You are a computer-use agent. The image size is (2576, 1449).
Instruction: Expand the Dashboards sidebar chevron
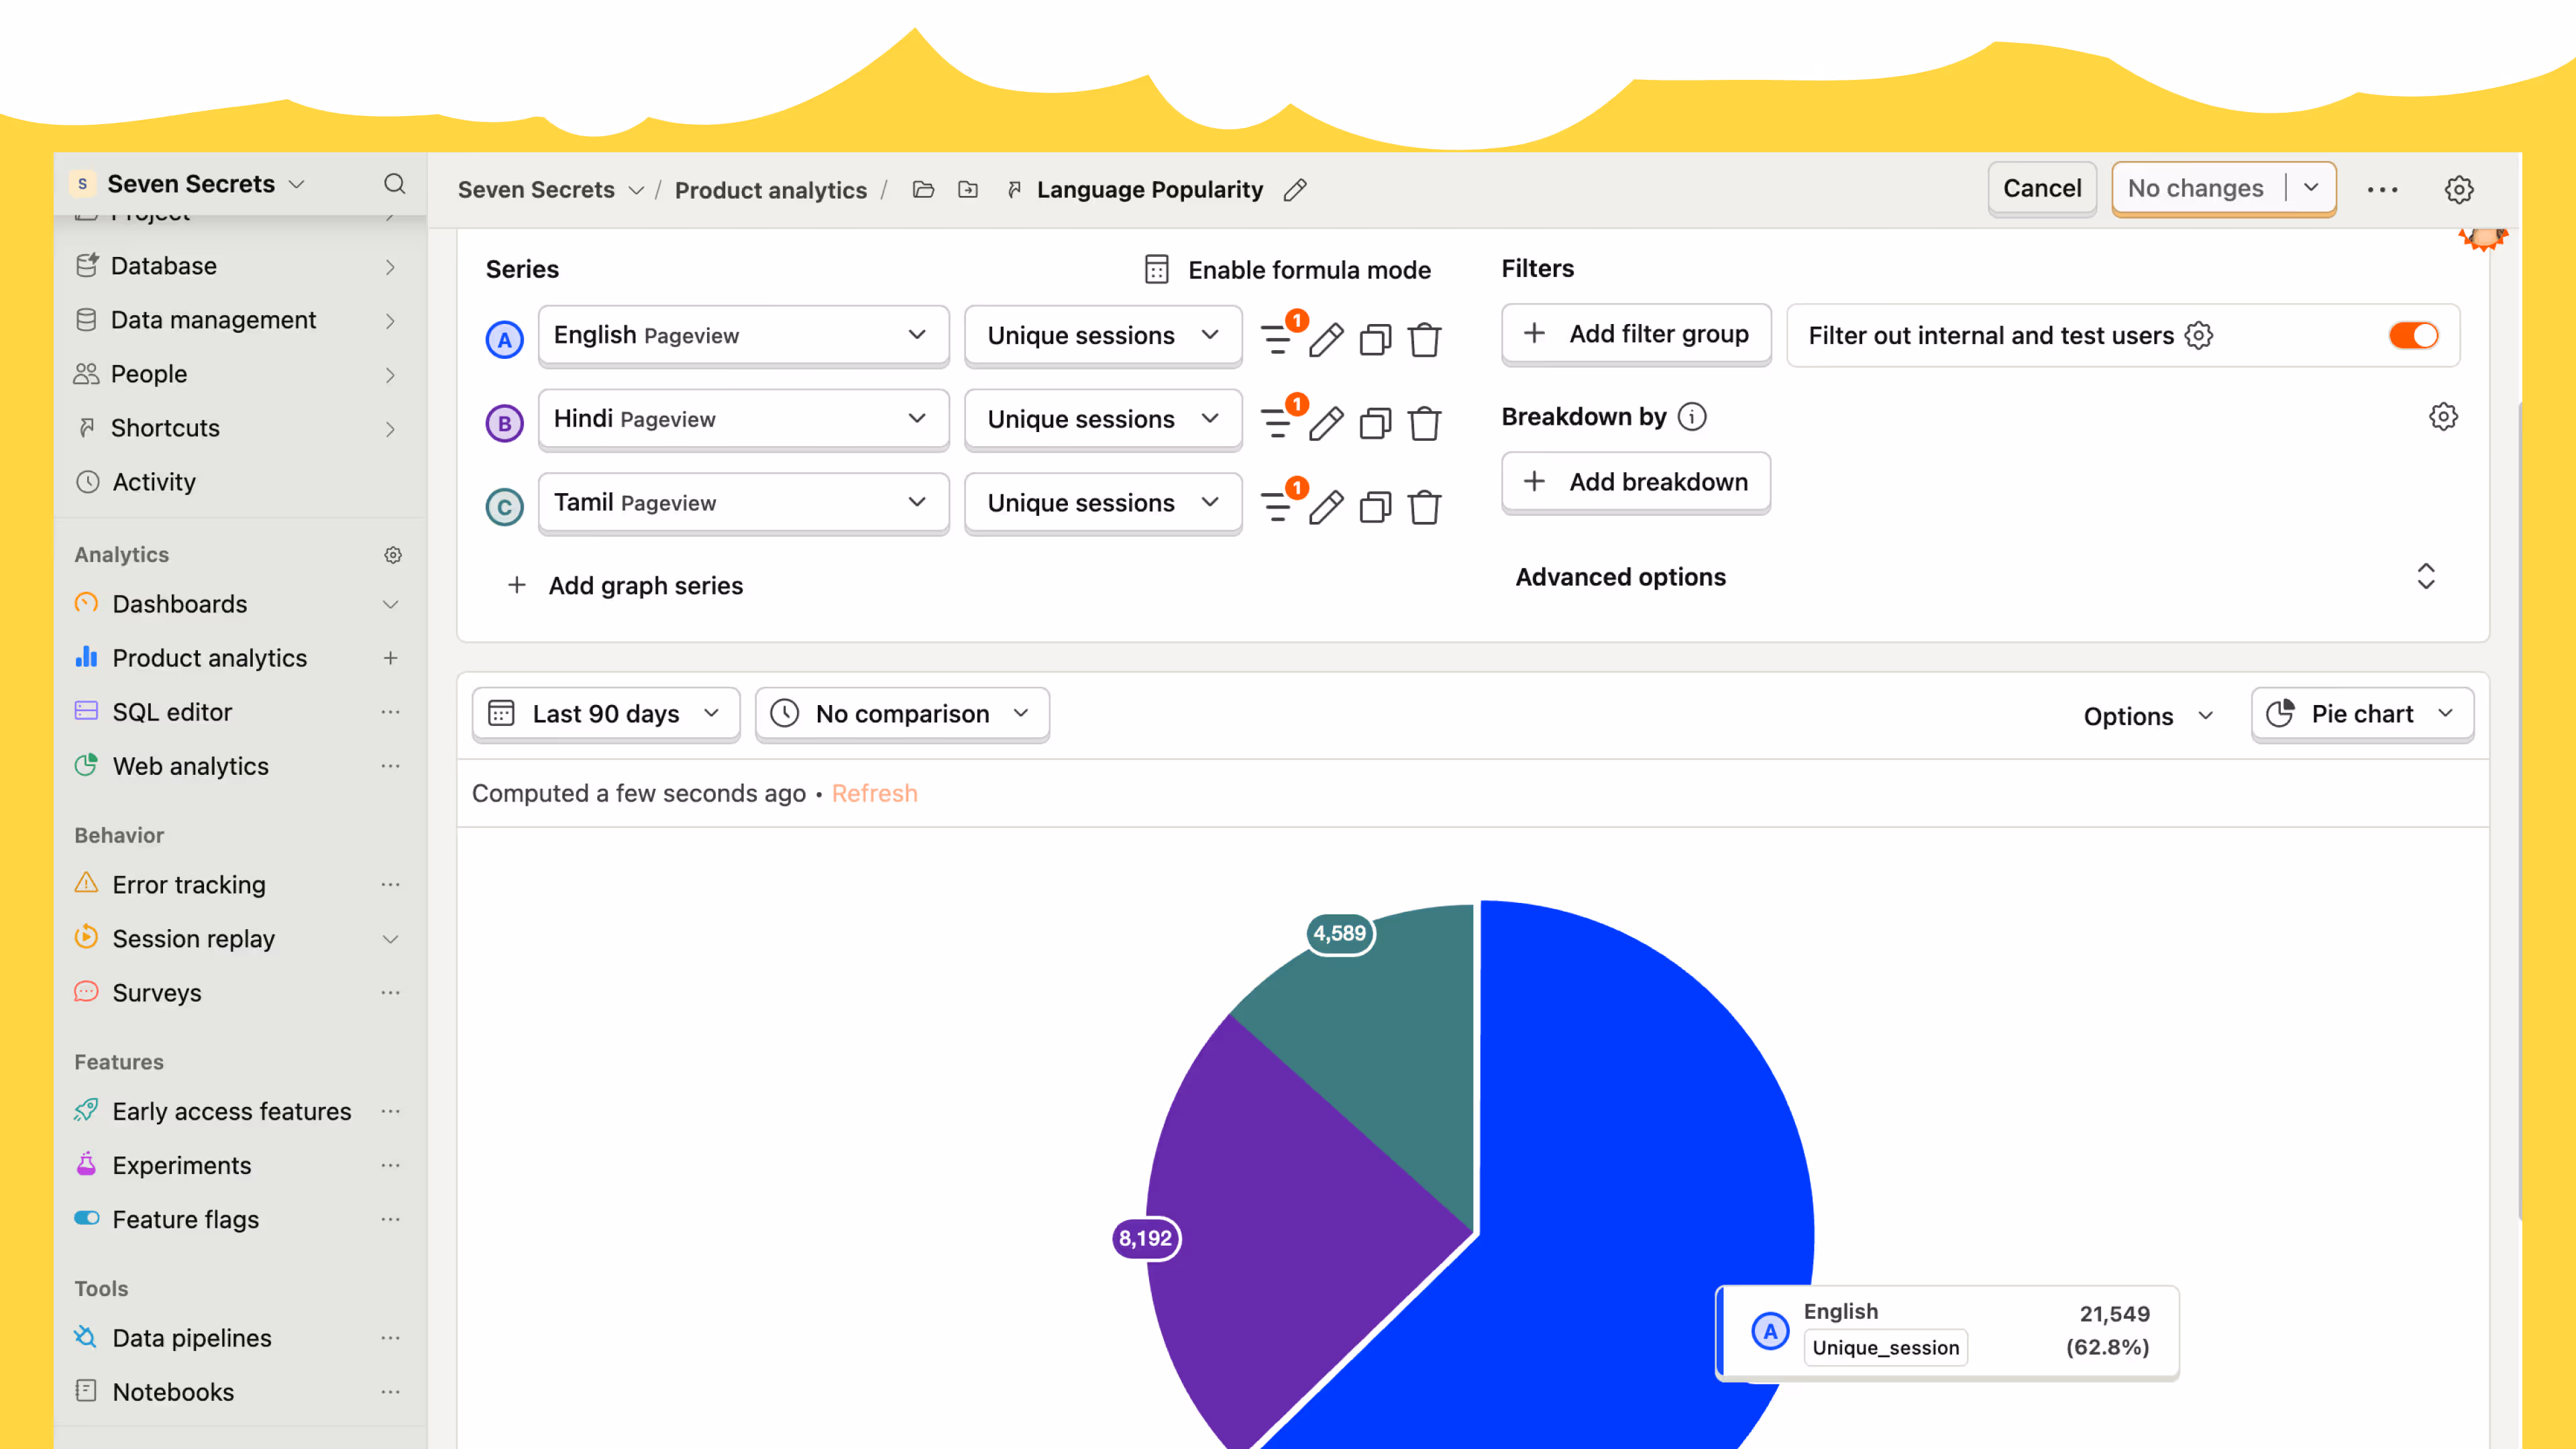pos(390,604)
